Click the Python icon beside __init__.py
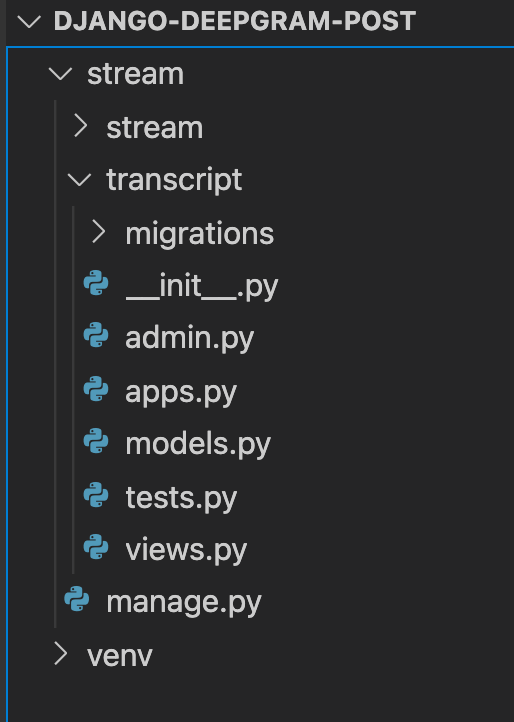The width and height of the screenshot is (514, 722). pyautogui.click(x=96, y=283)
